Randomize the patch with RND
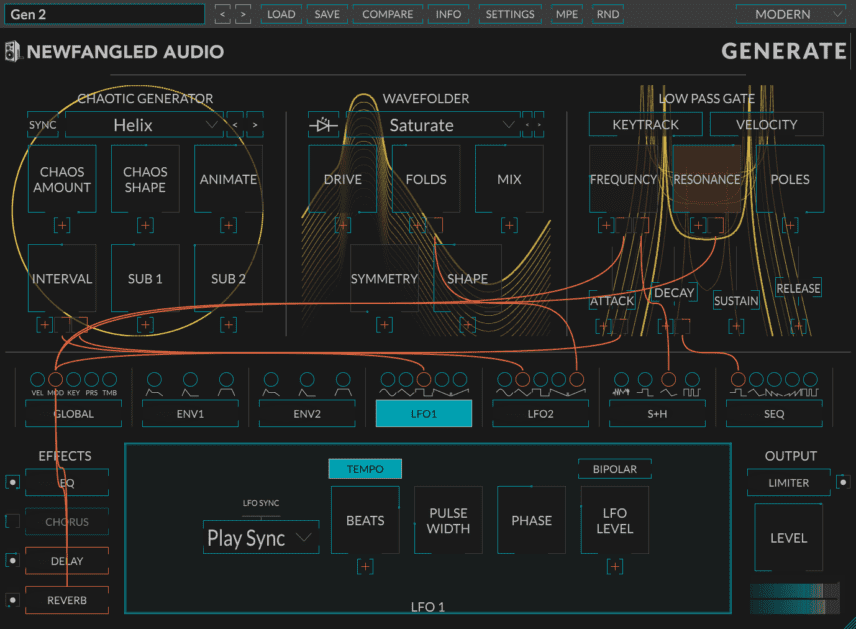The height and width of the screenshot is (629, 856). (608, 14)
